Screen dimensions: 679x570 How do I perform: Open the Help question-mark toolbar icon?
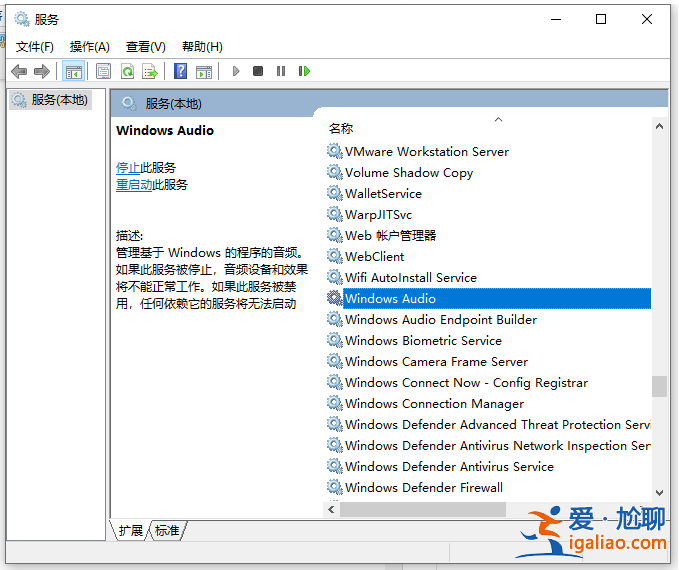pos(180,71)
